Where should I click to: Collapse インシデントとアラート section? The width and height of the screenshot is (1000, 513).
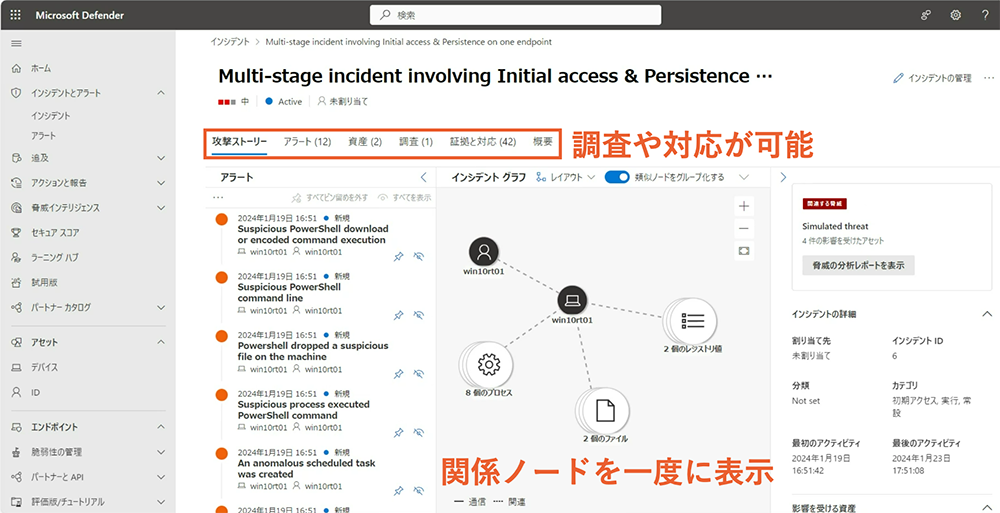tap(161, 93)
